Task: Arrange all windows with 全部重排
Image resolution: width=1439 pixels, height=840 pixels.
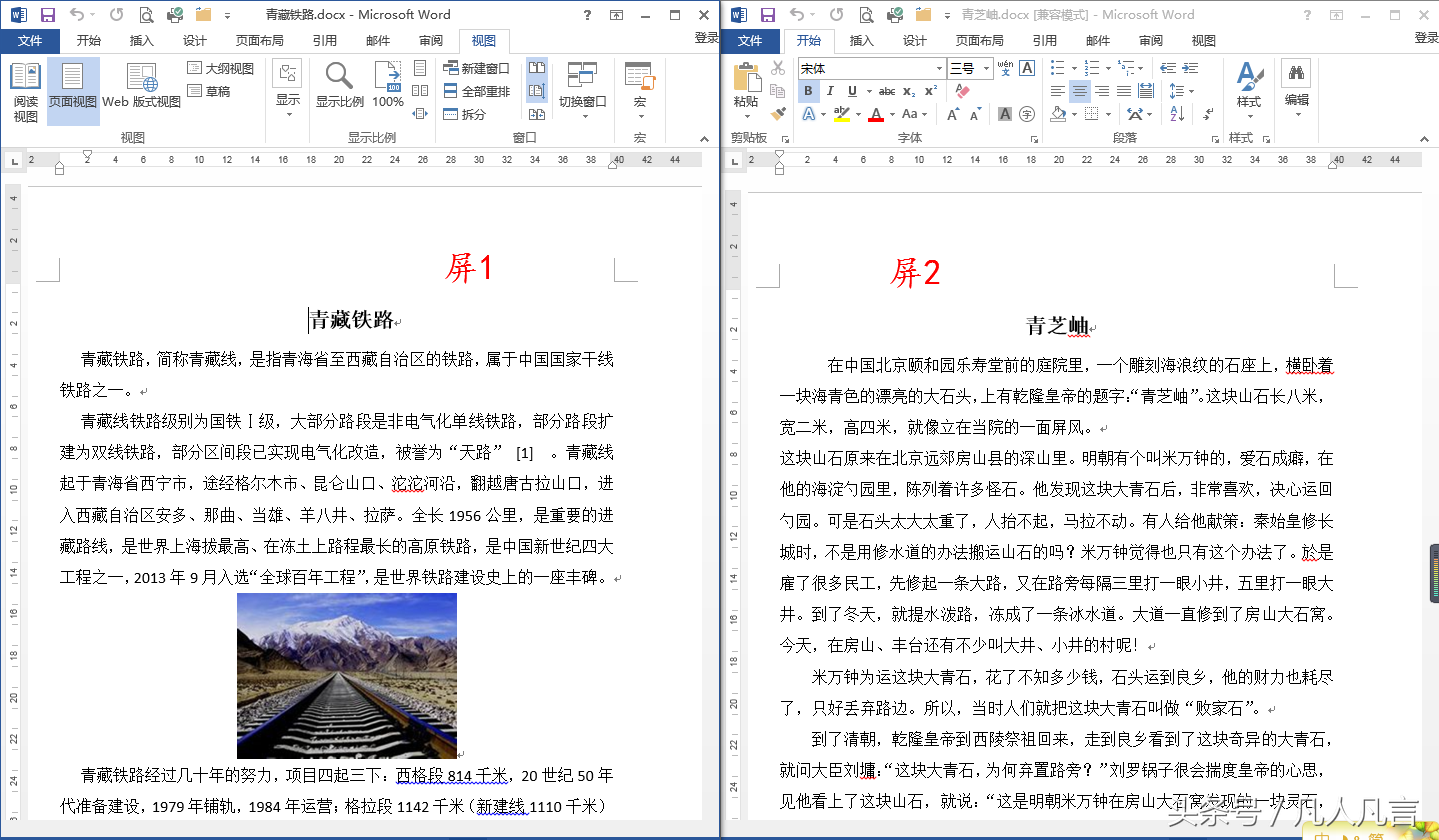Action: pyautogui.click(x=476, y=91)
